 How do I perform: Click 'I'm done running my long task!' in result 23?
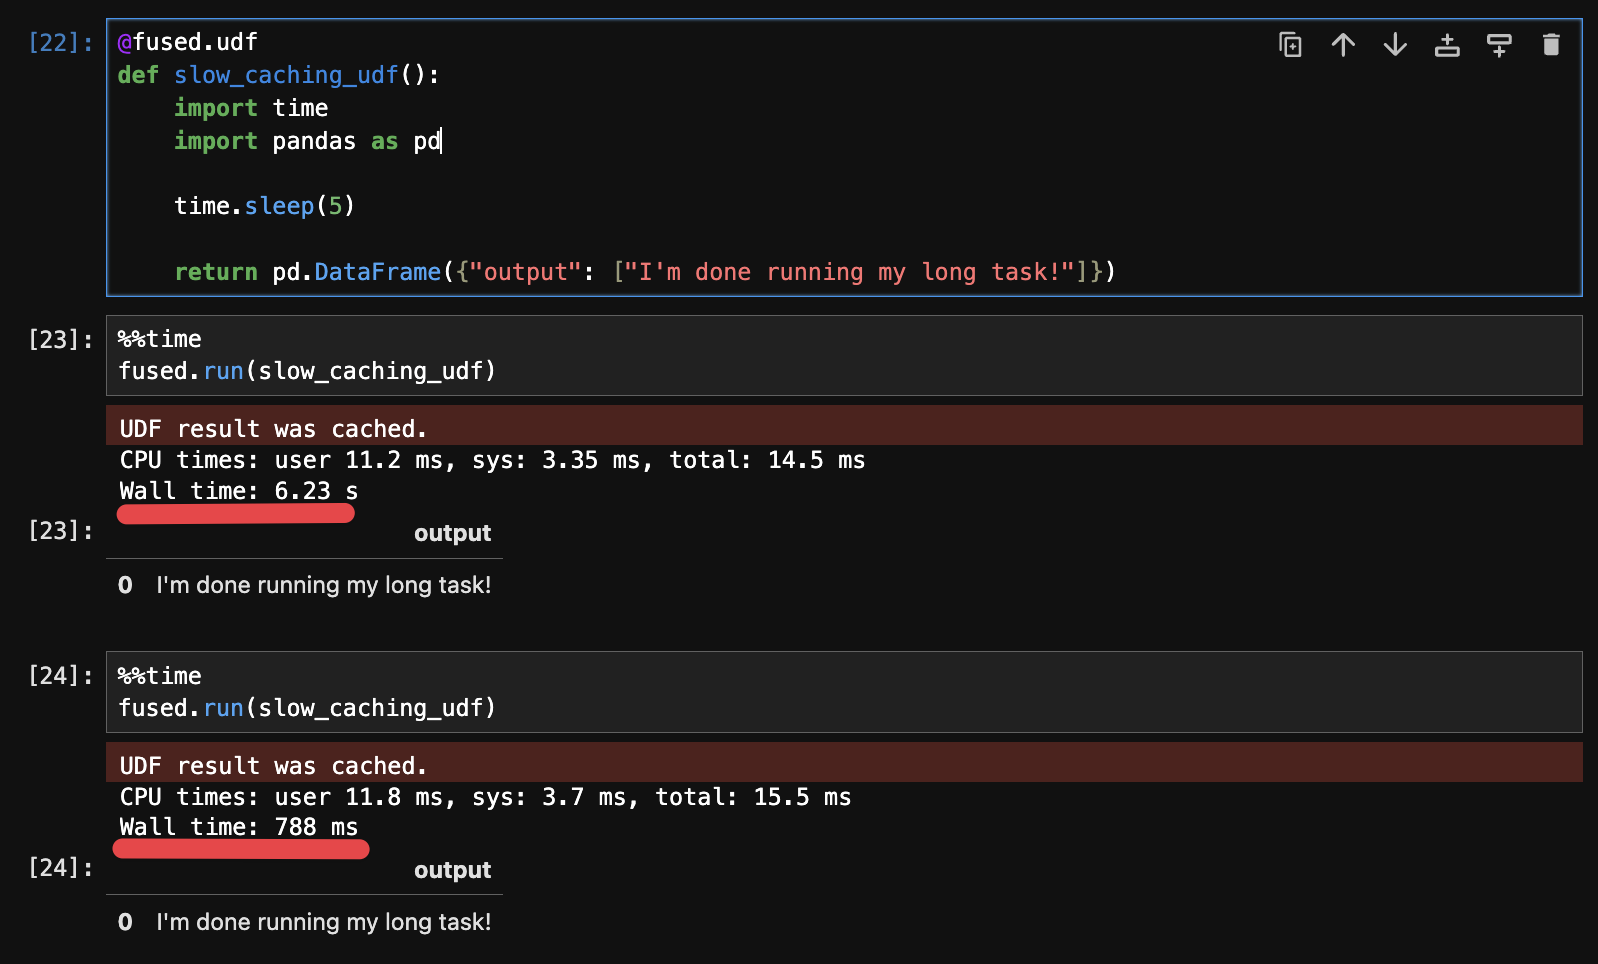(x=324, y=585)
